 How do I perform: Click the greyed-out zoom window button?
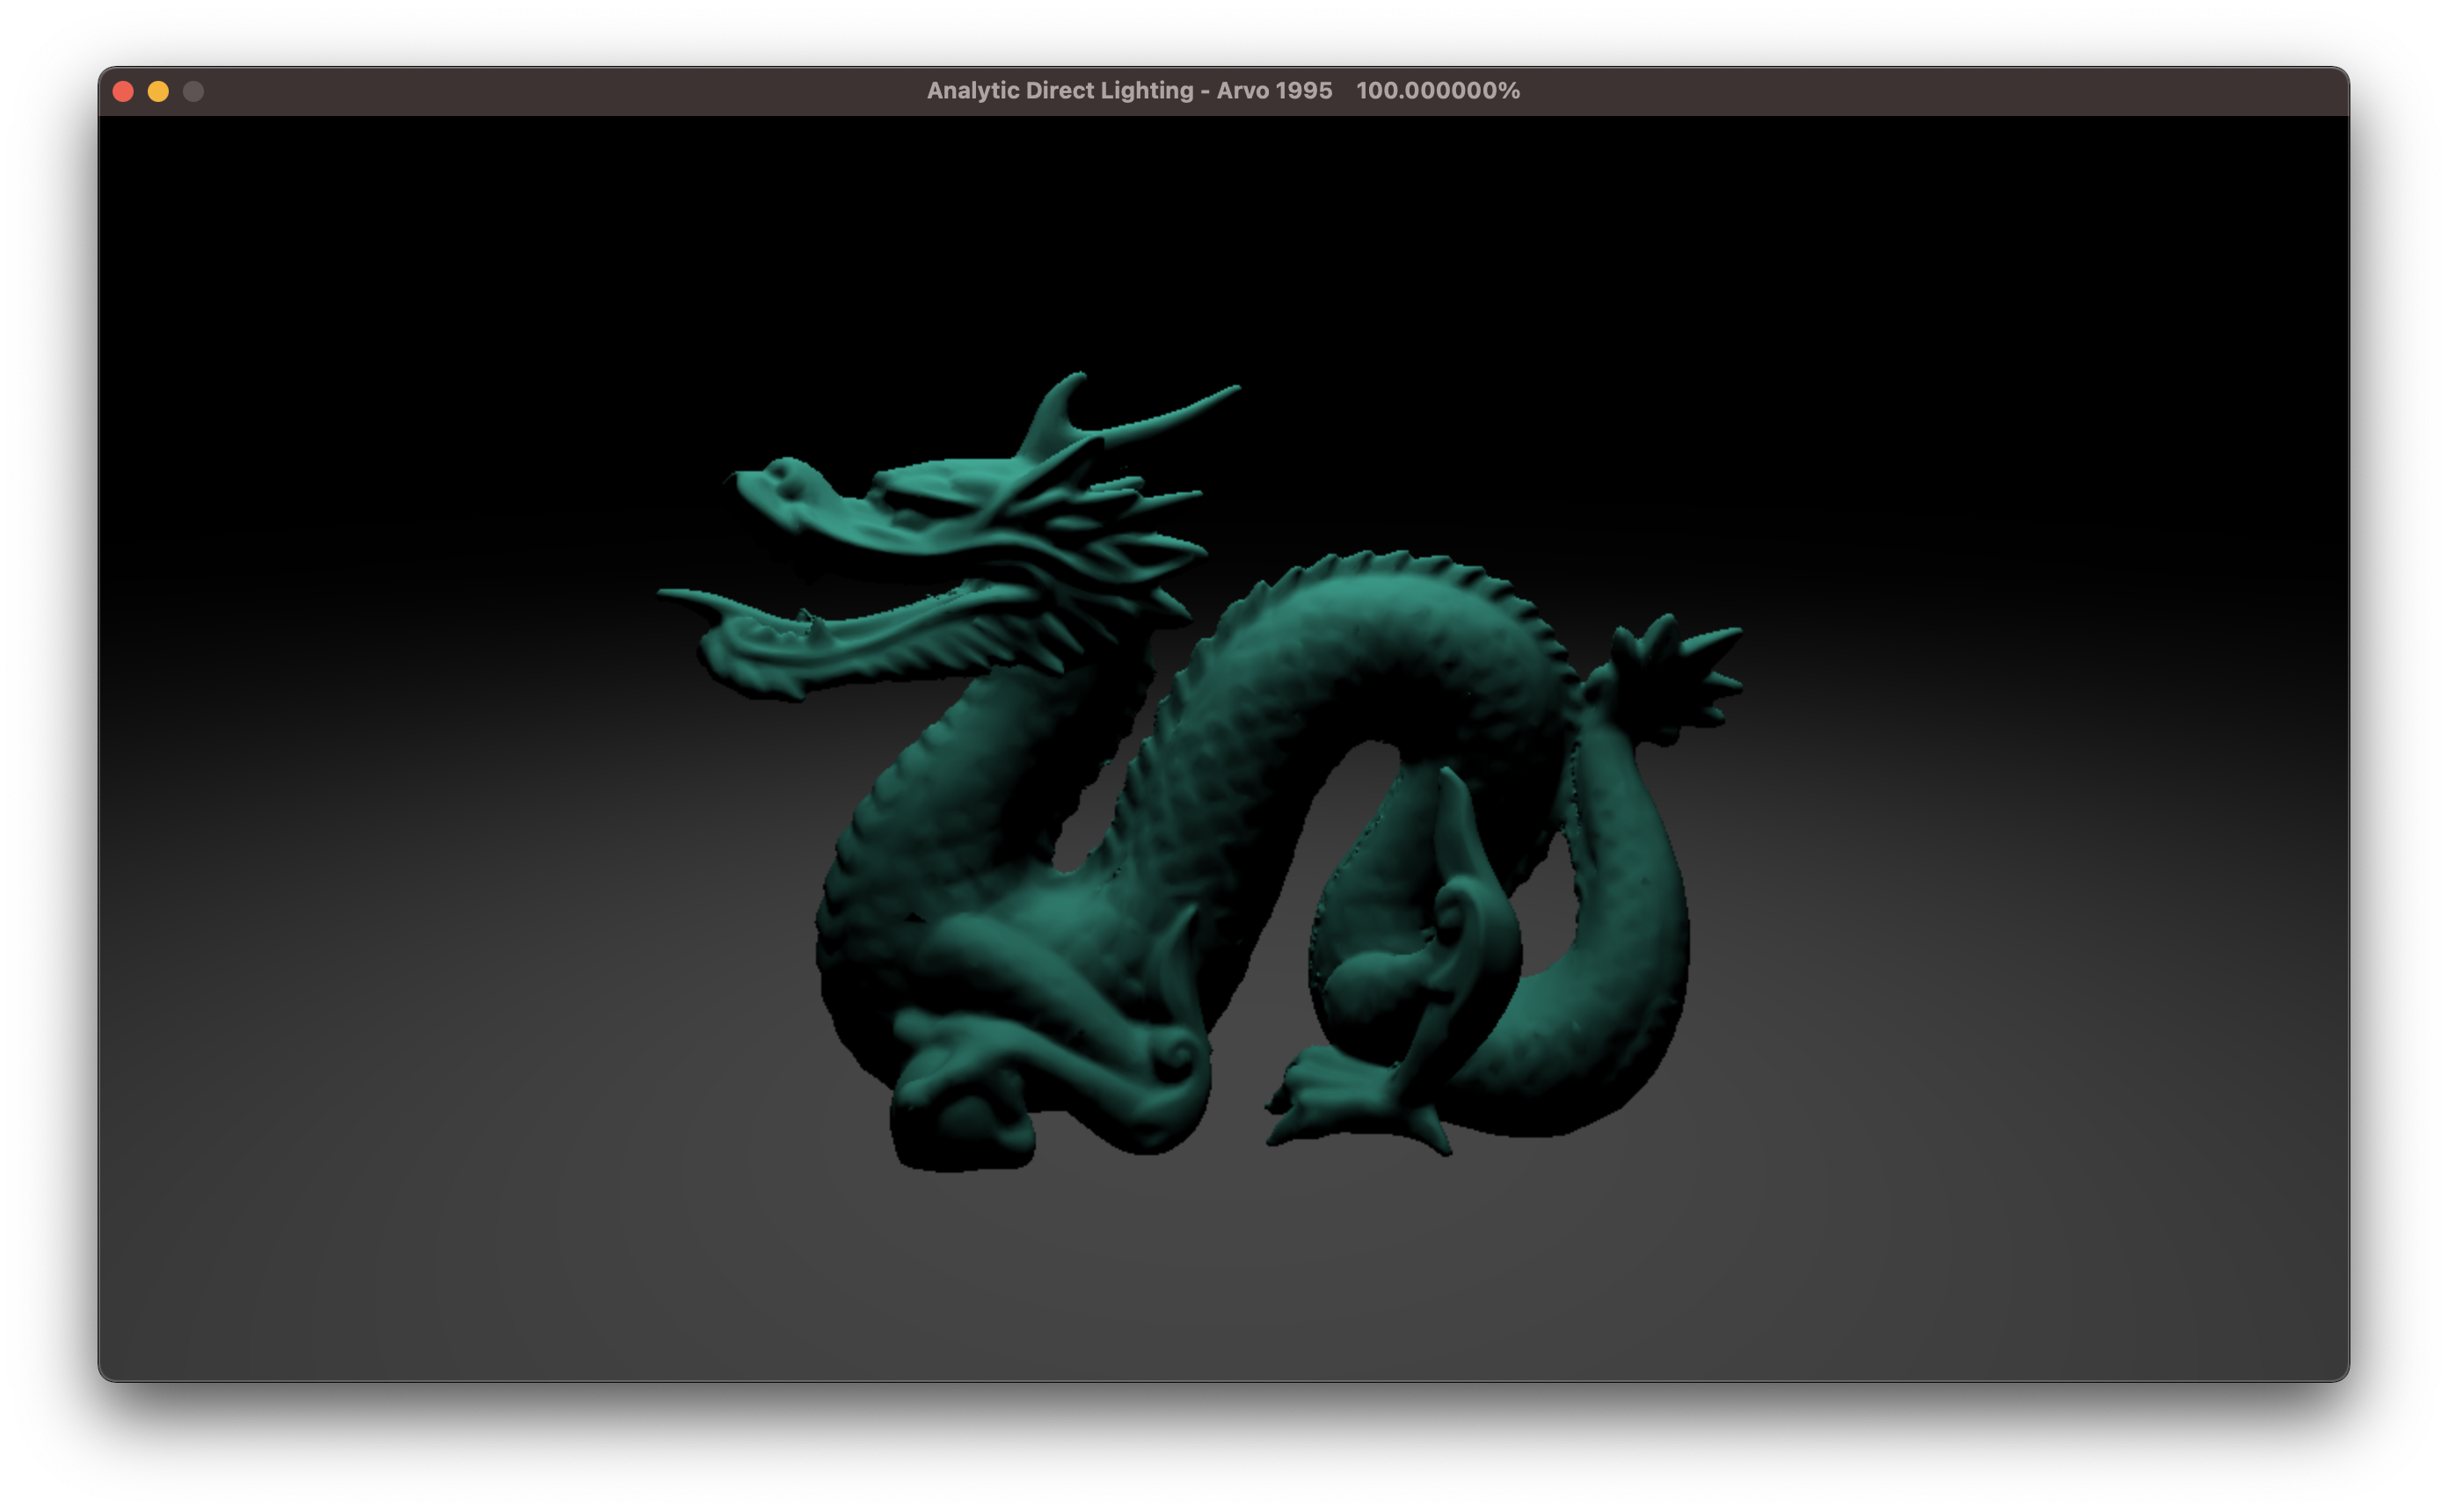pos(193,91)
